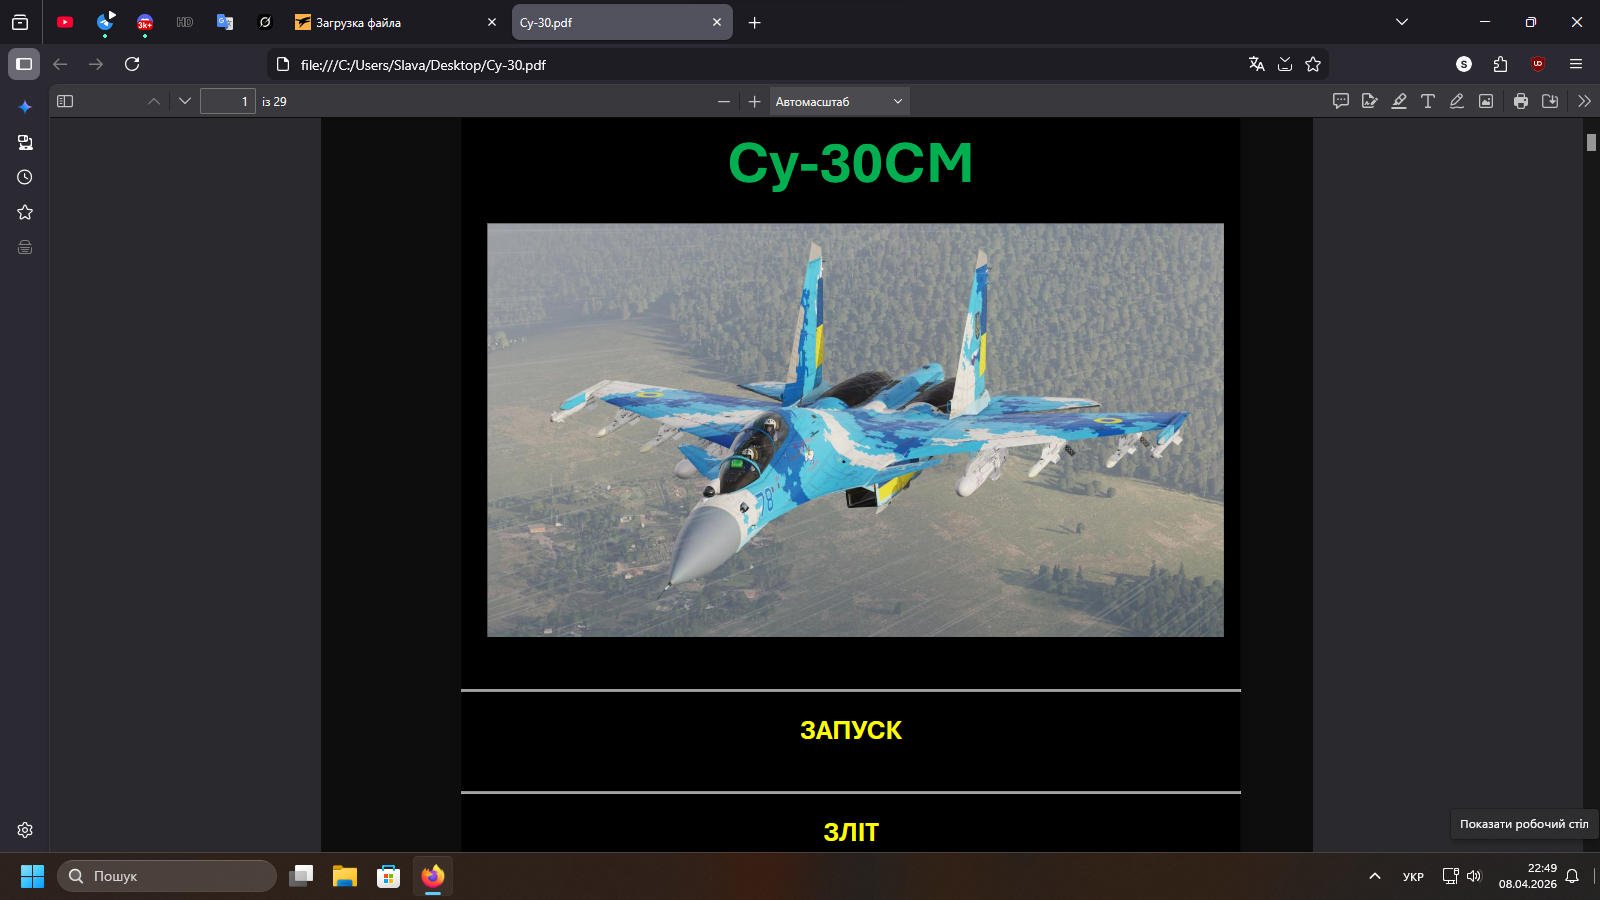The image size is (1600, 900).
Task: Open the list all tabs dropdown
Action: [x=1402, y=22]
